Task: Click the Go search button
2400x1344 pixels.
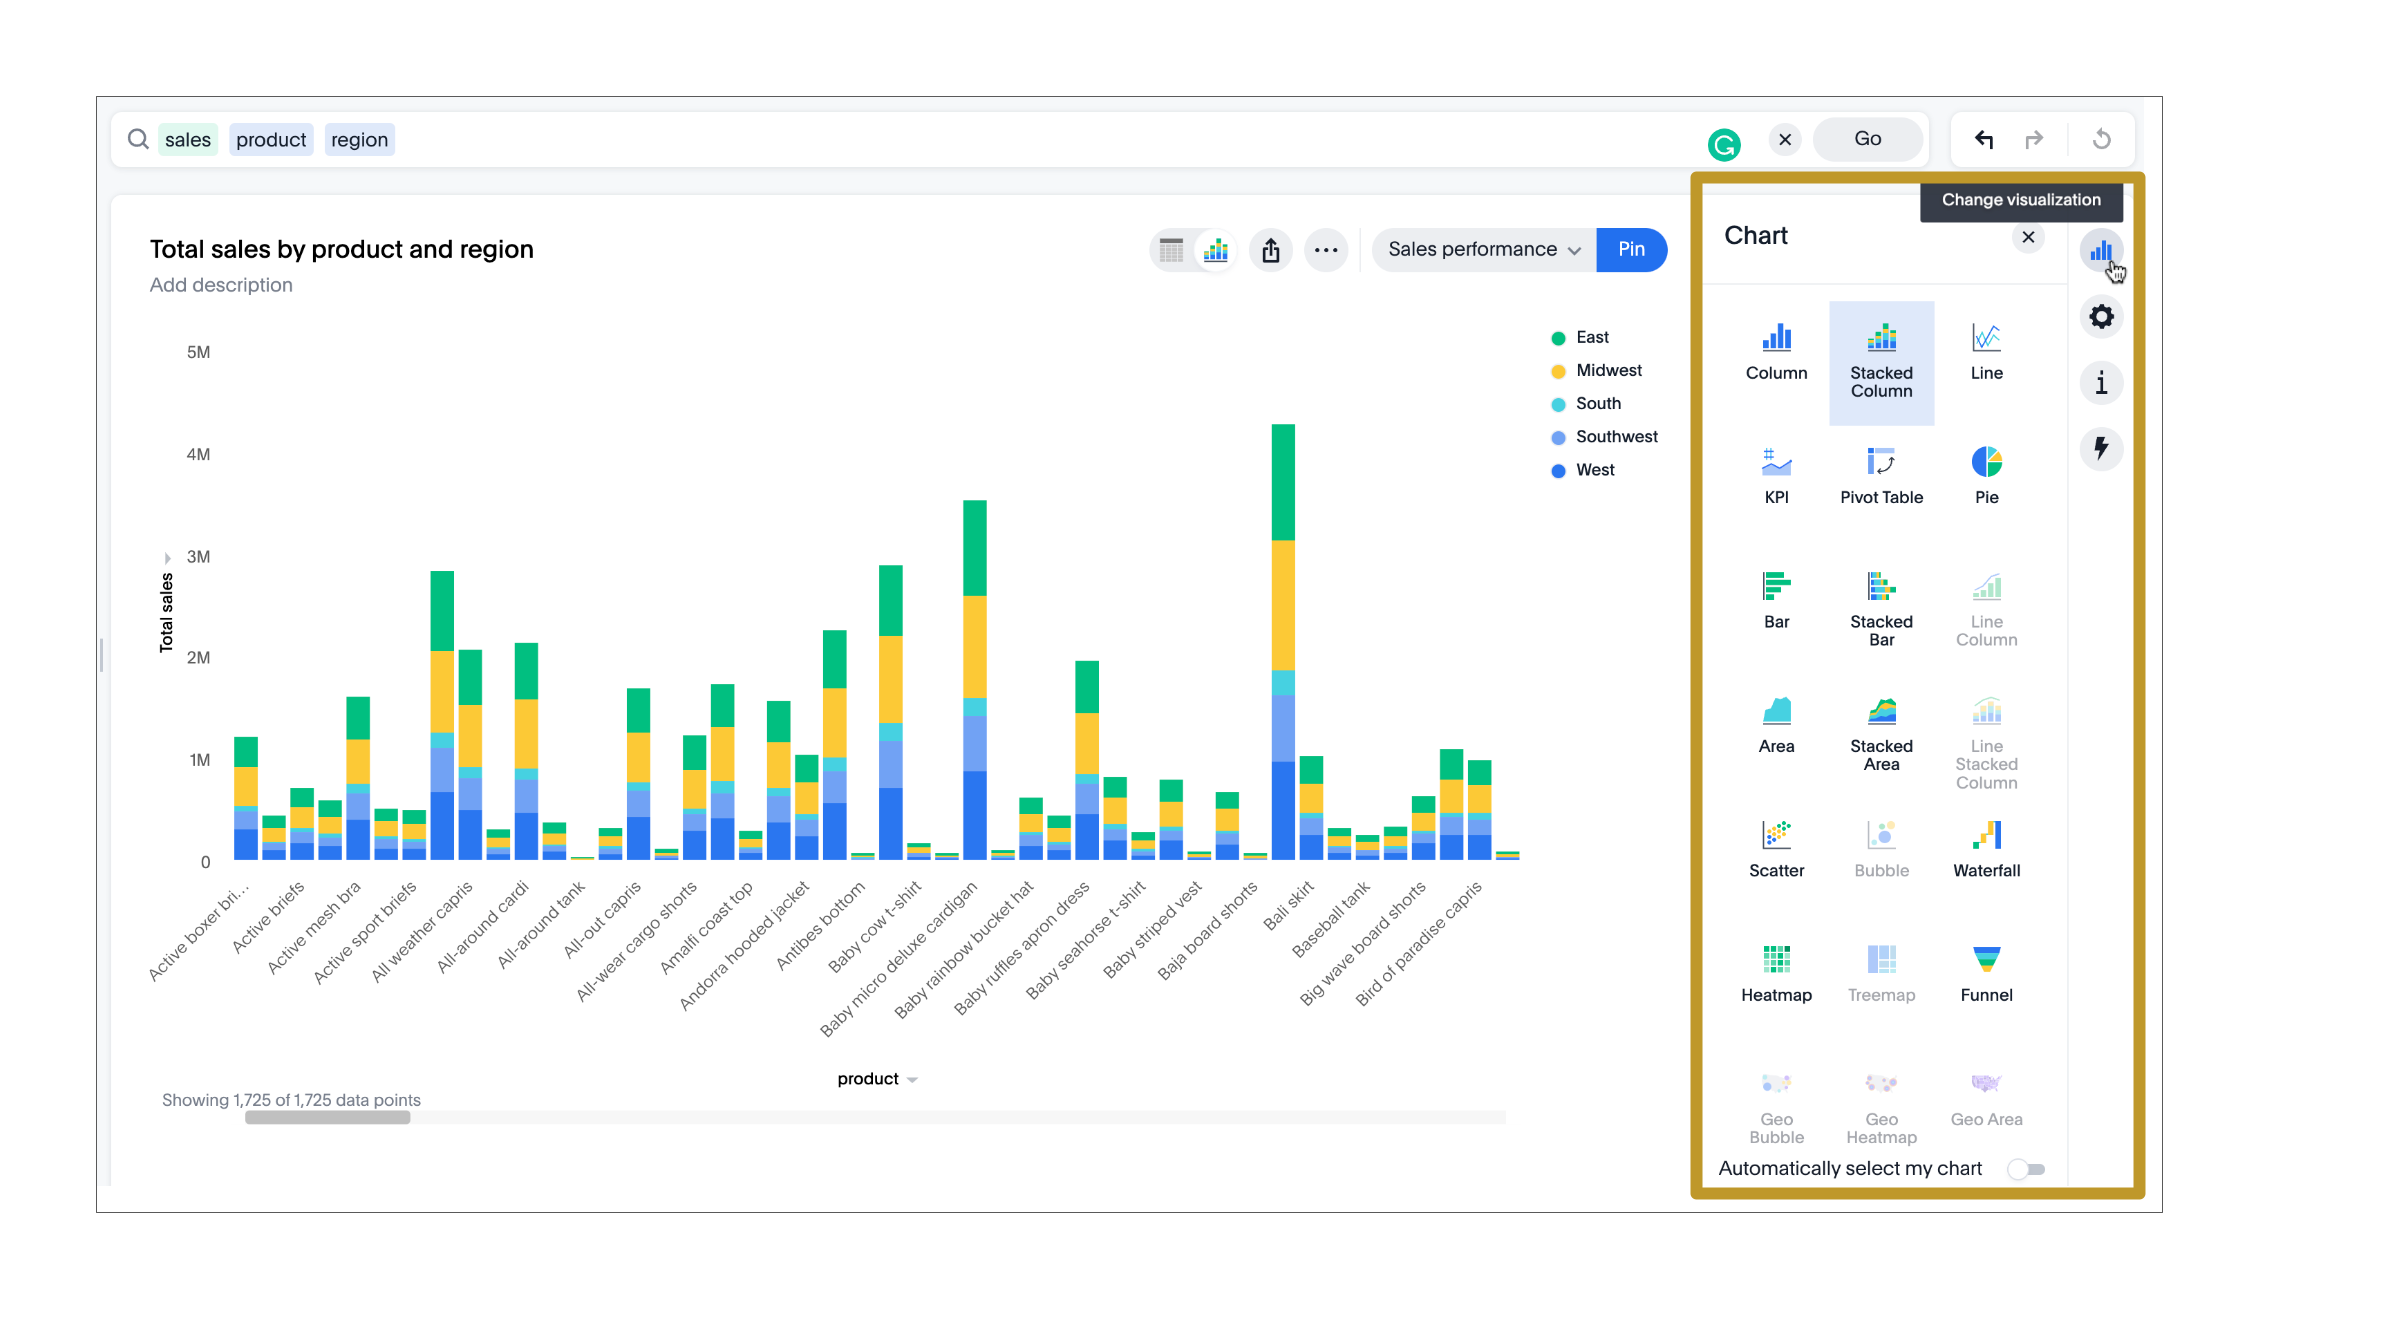Action: coord(1866,139)
